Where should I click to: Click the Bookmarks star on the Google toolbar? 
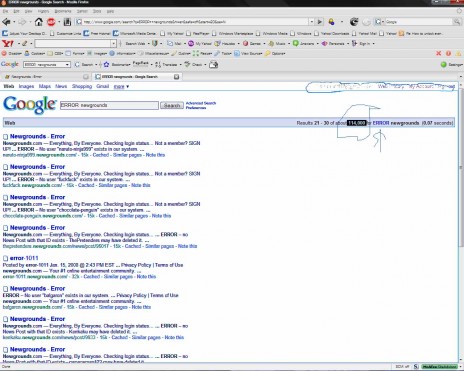(x=106, y=64)
